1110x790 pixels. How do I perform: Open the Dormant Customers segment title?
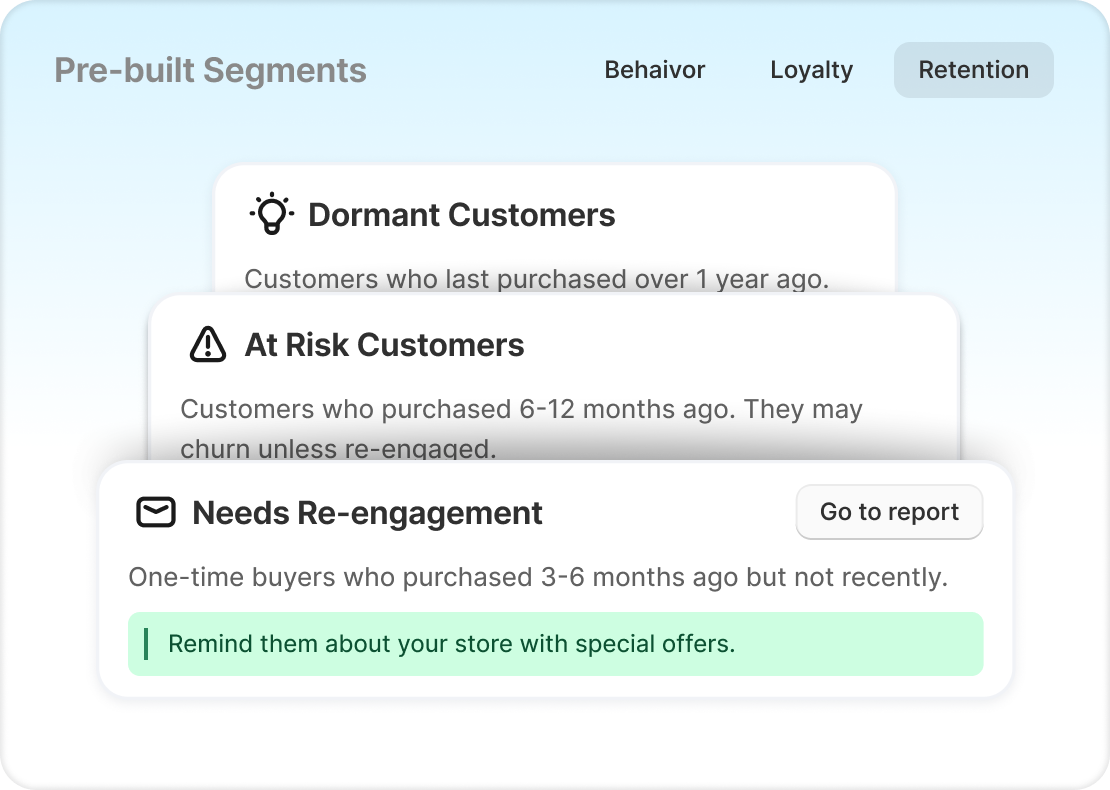(x=461, y=215)
